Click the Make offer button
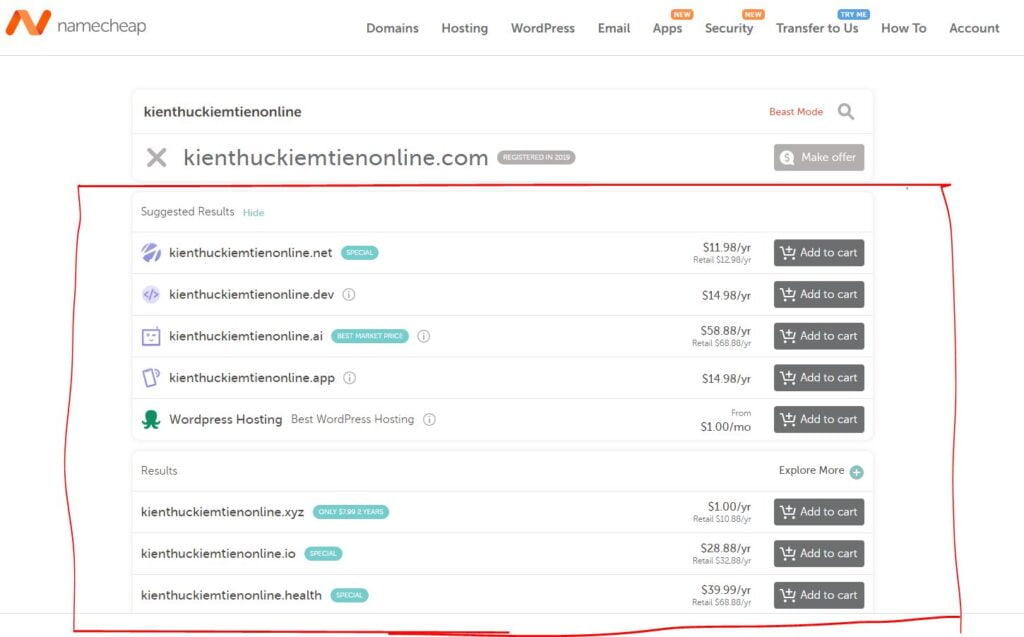1024x637 pixels. (819, 157)
